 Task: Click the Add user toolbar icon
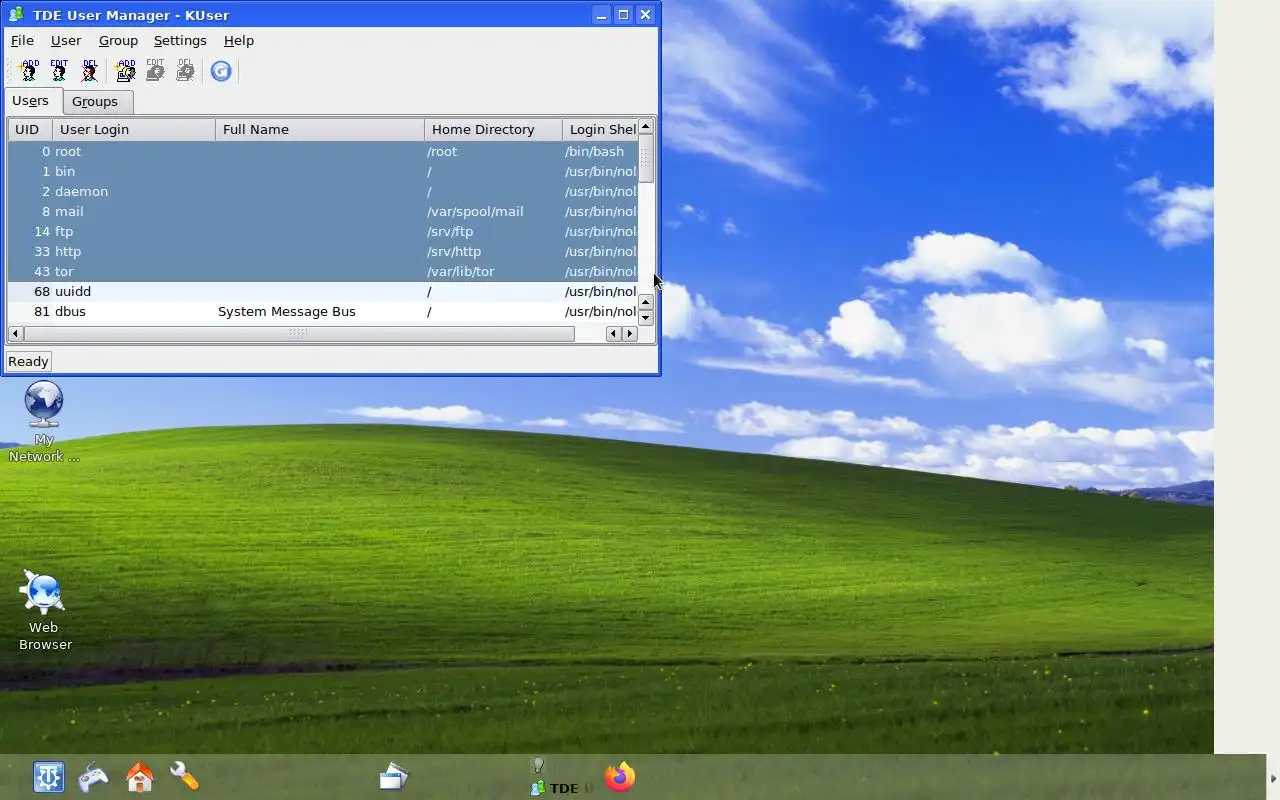29,70
